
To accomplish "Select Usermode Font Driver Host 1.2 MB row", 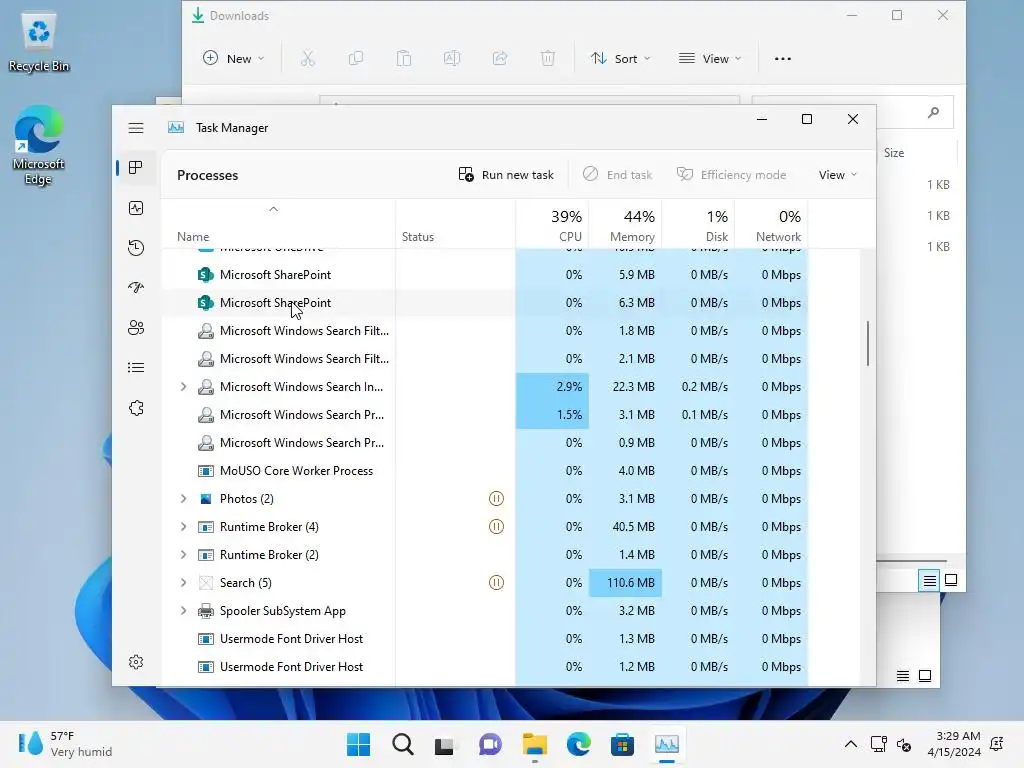I will 485,667.
